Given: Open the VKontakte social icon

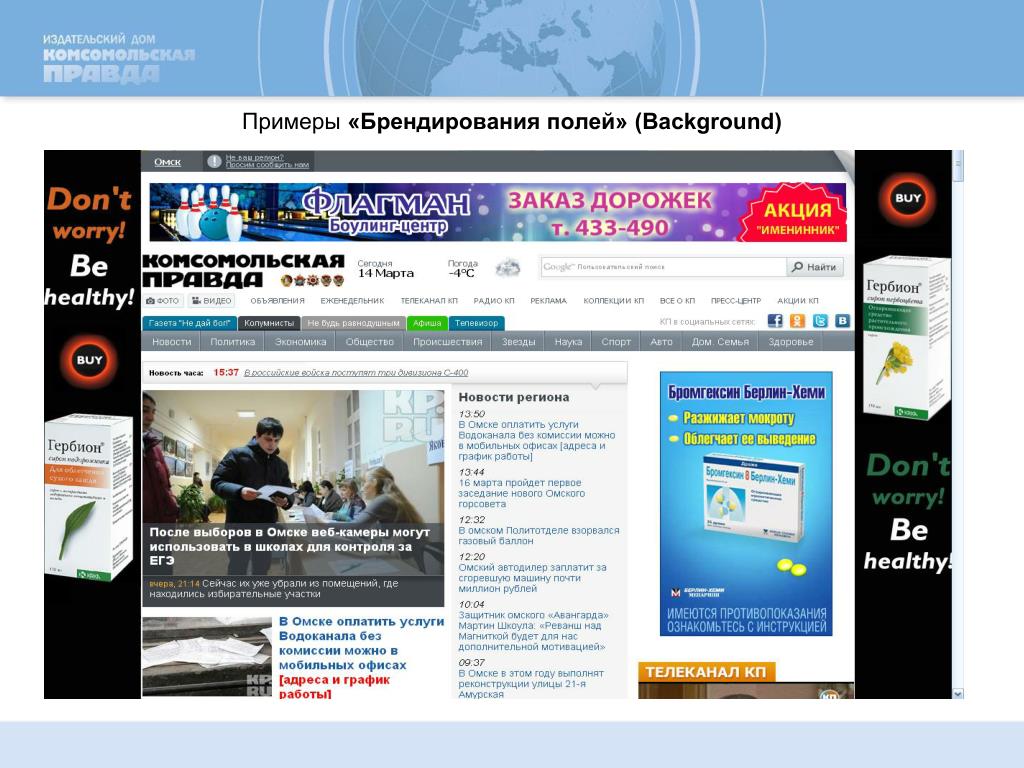Looking at the screenshot, I should tap(843, 321).
